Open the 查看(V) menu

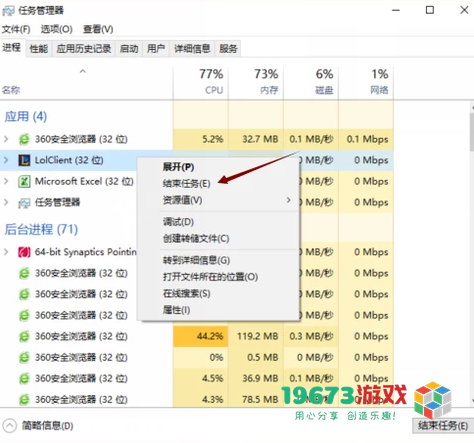tap(98, 29)
